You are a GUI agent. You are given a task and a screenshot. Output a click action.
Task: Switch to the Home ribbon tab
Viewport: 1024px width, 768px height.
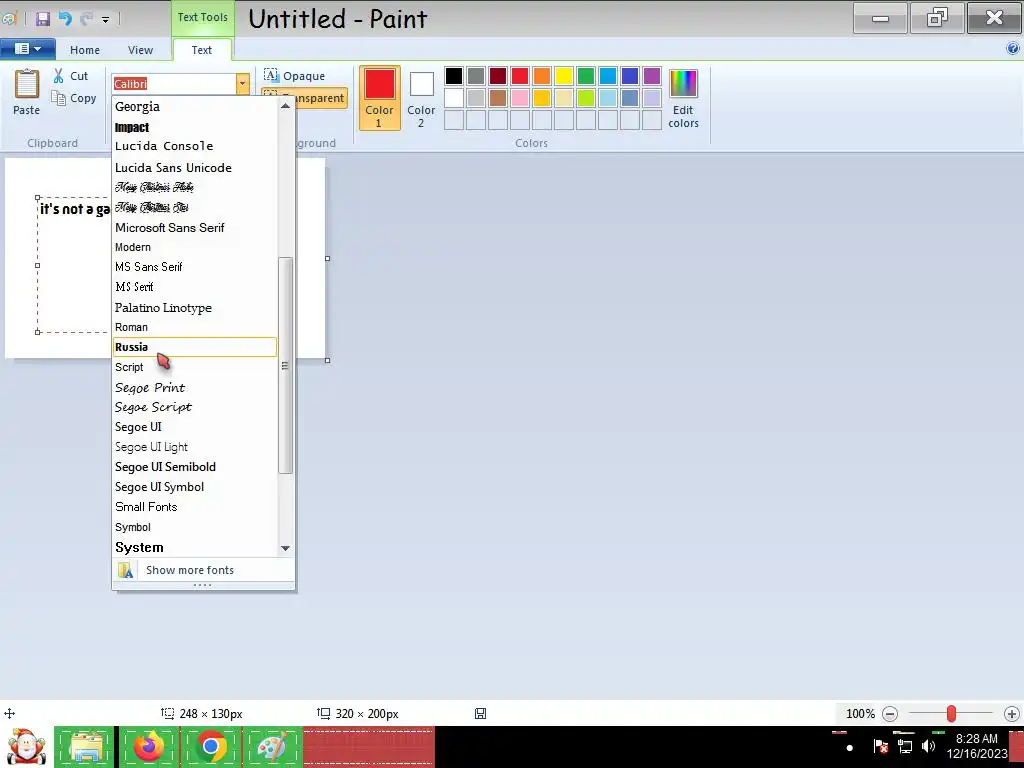85,50
